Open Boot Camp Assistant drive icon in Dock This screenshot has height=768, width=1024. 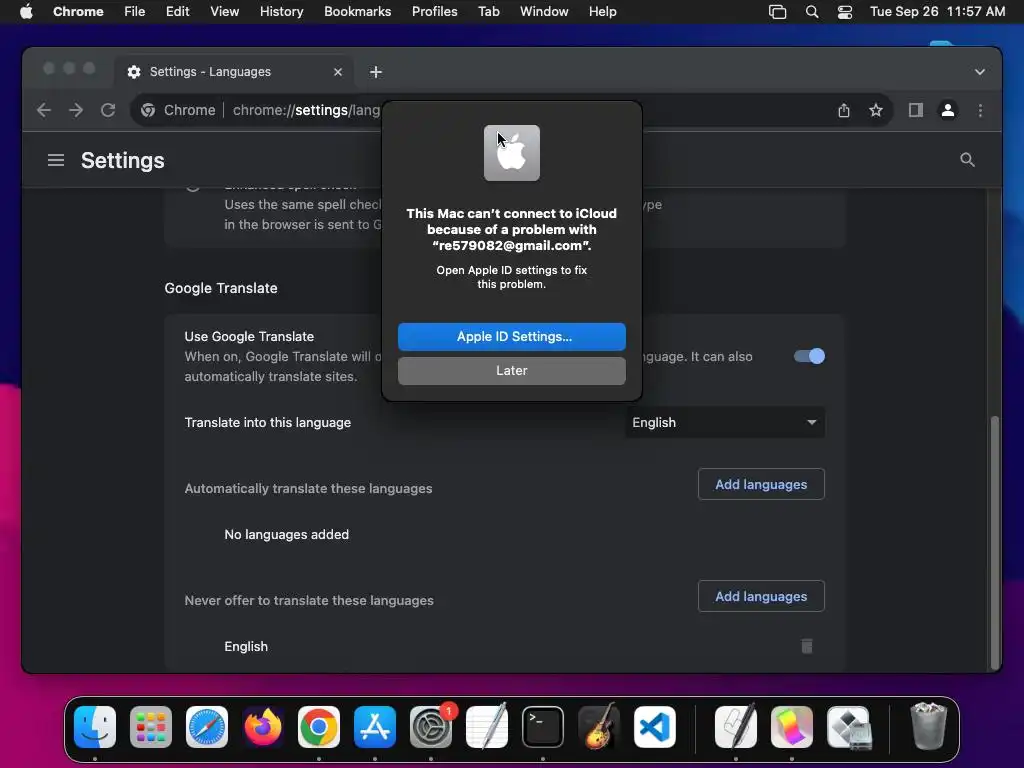(x=848, y=727)
